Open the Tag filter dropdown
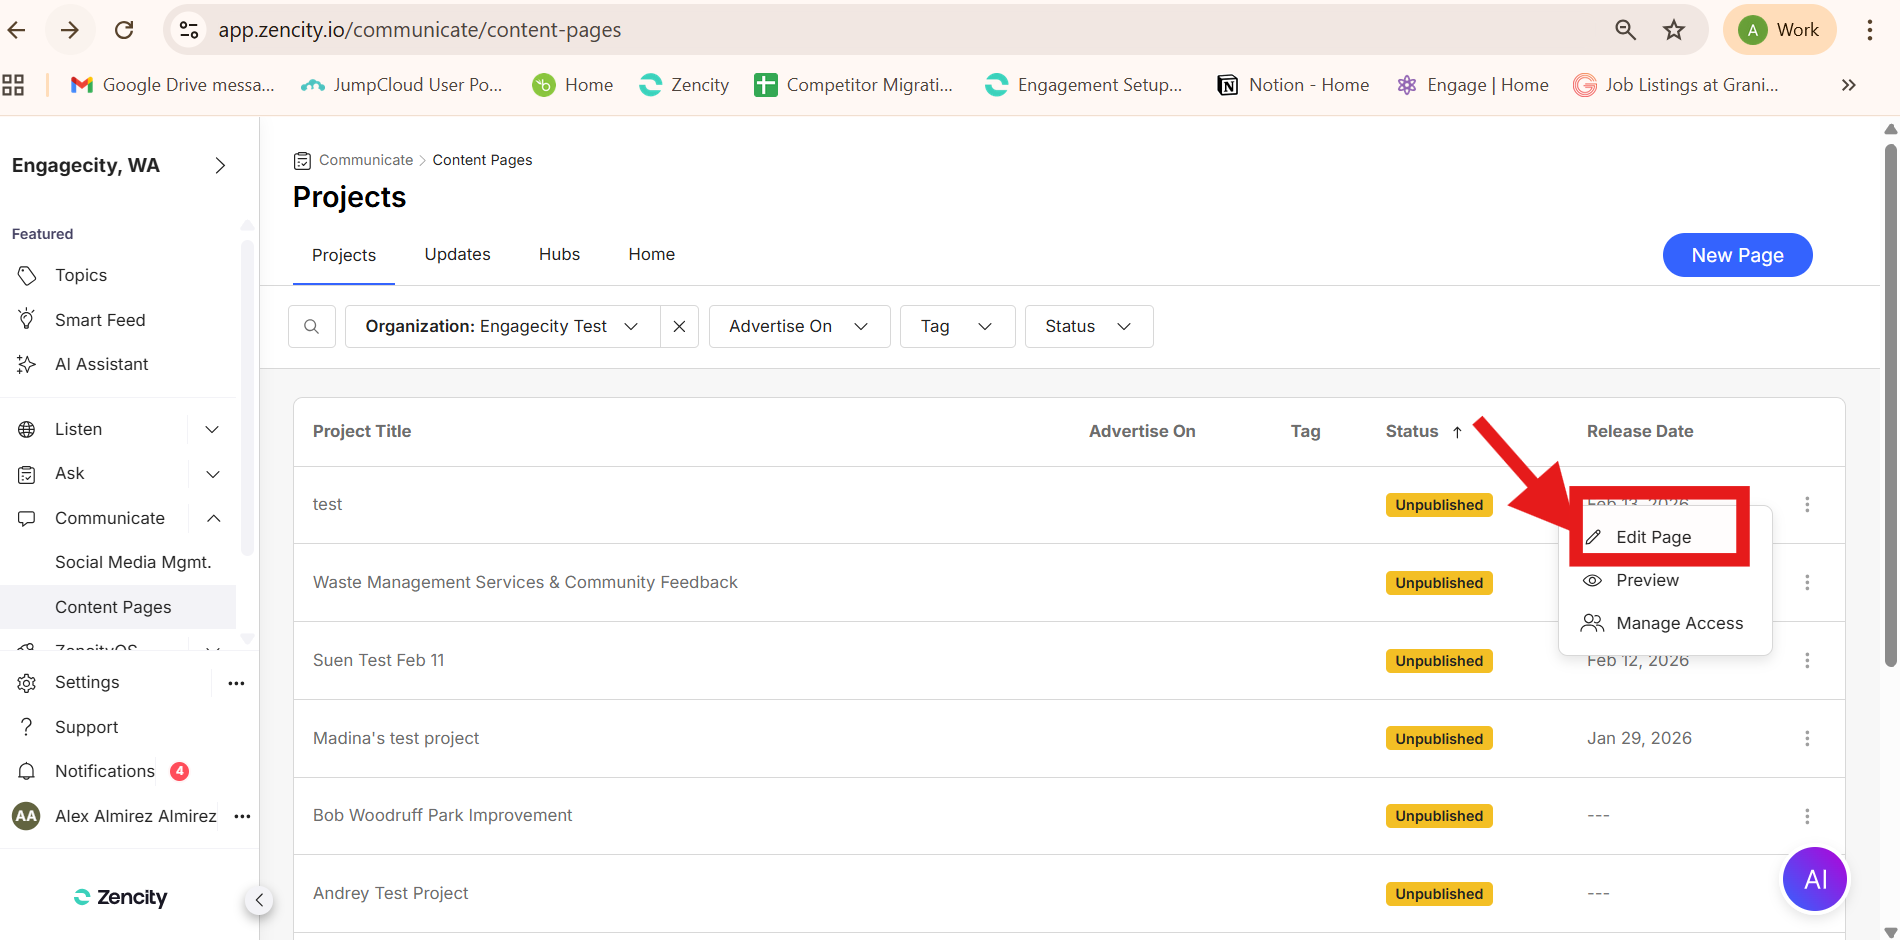Viewport: 1900px width, 940px height. 956,327
